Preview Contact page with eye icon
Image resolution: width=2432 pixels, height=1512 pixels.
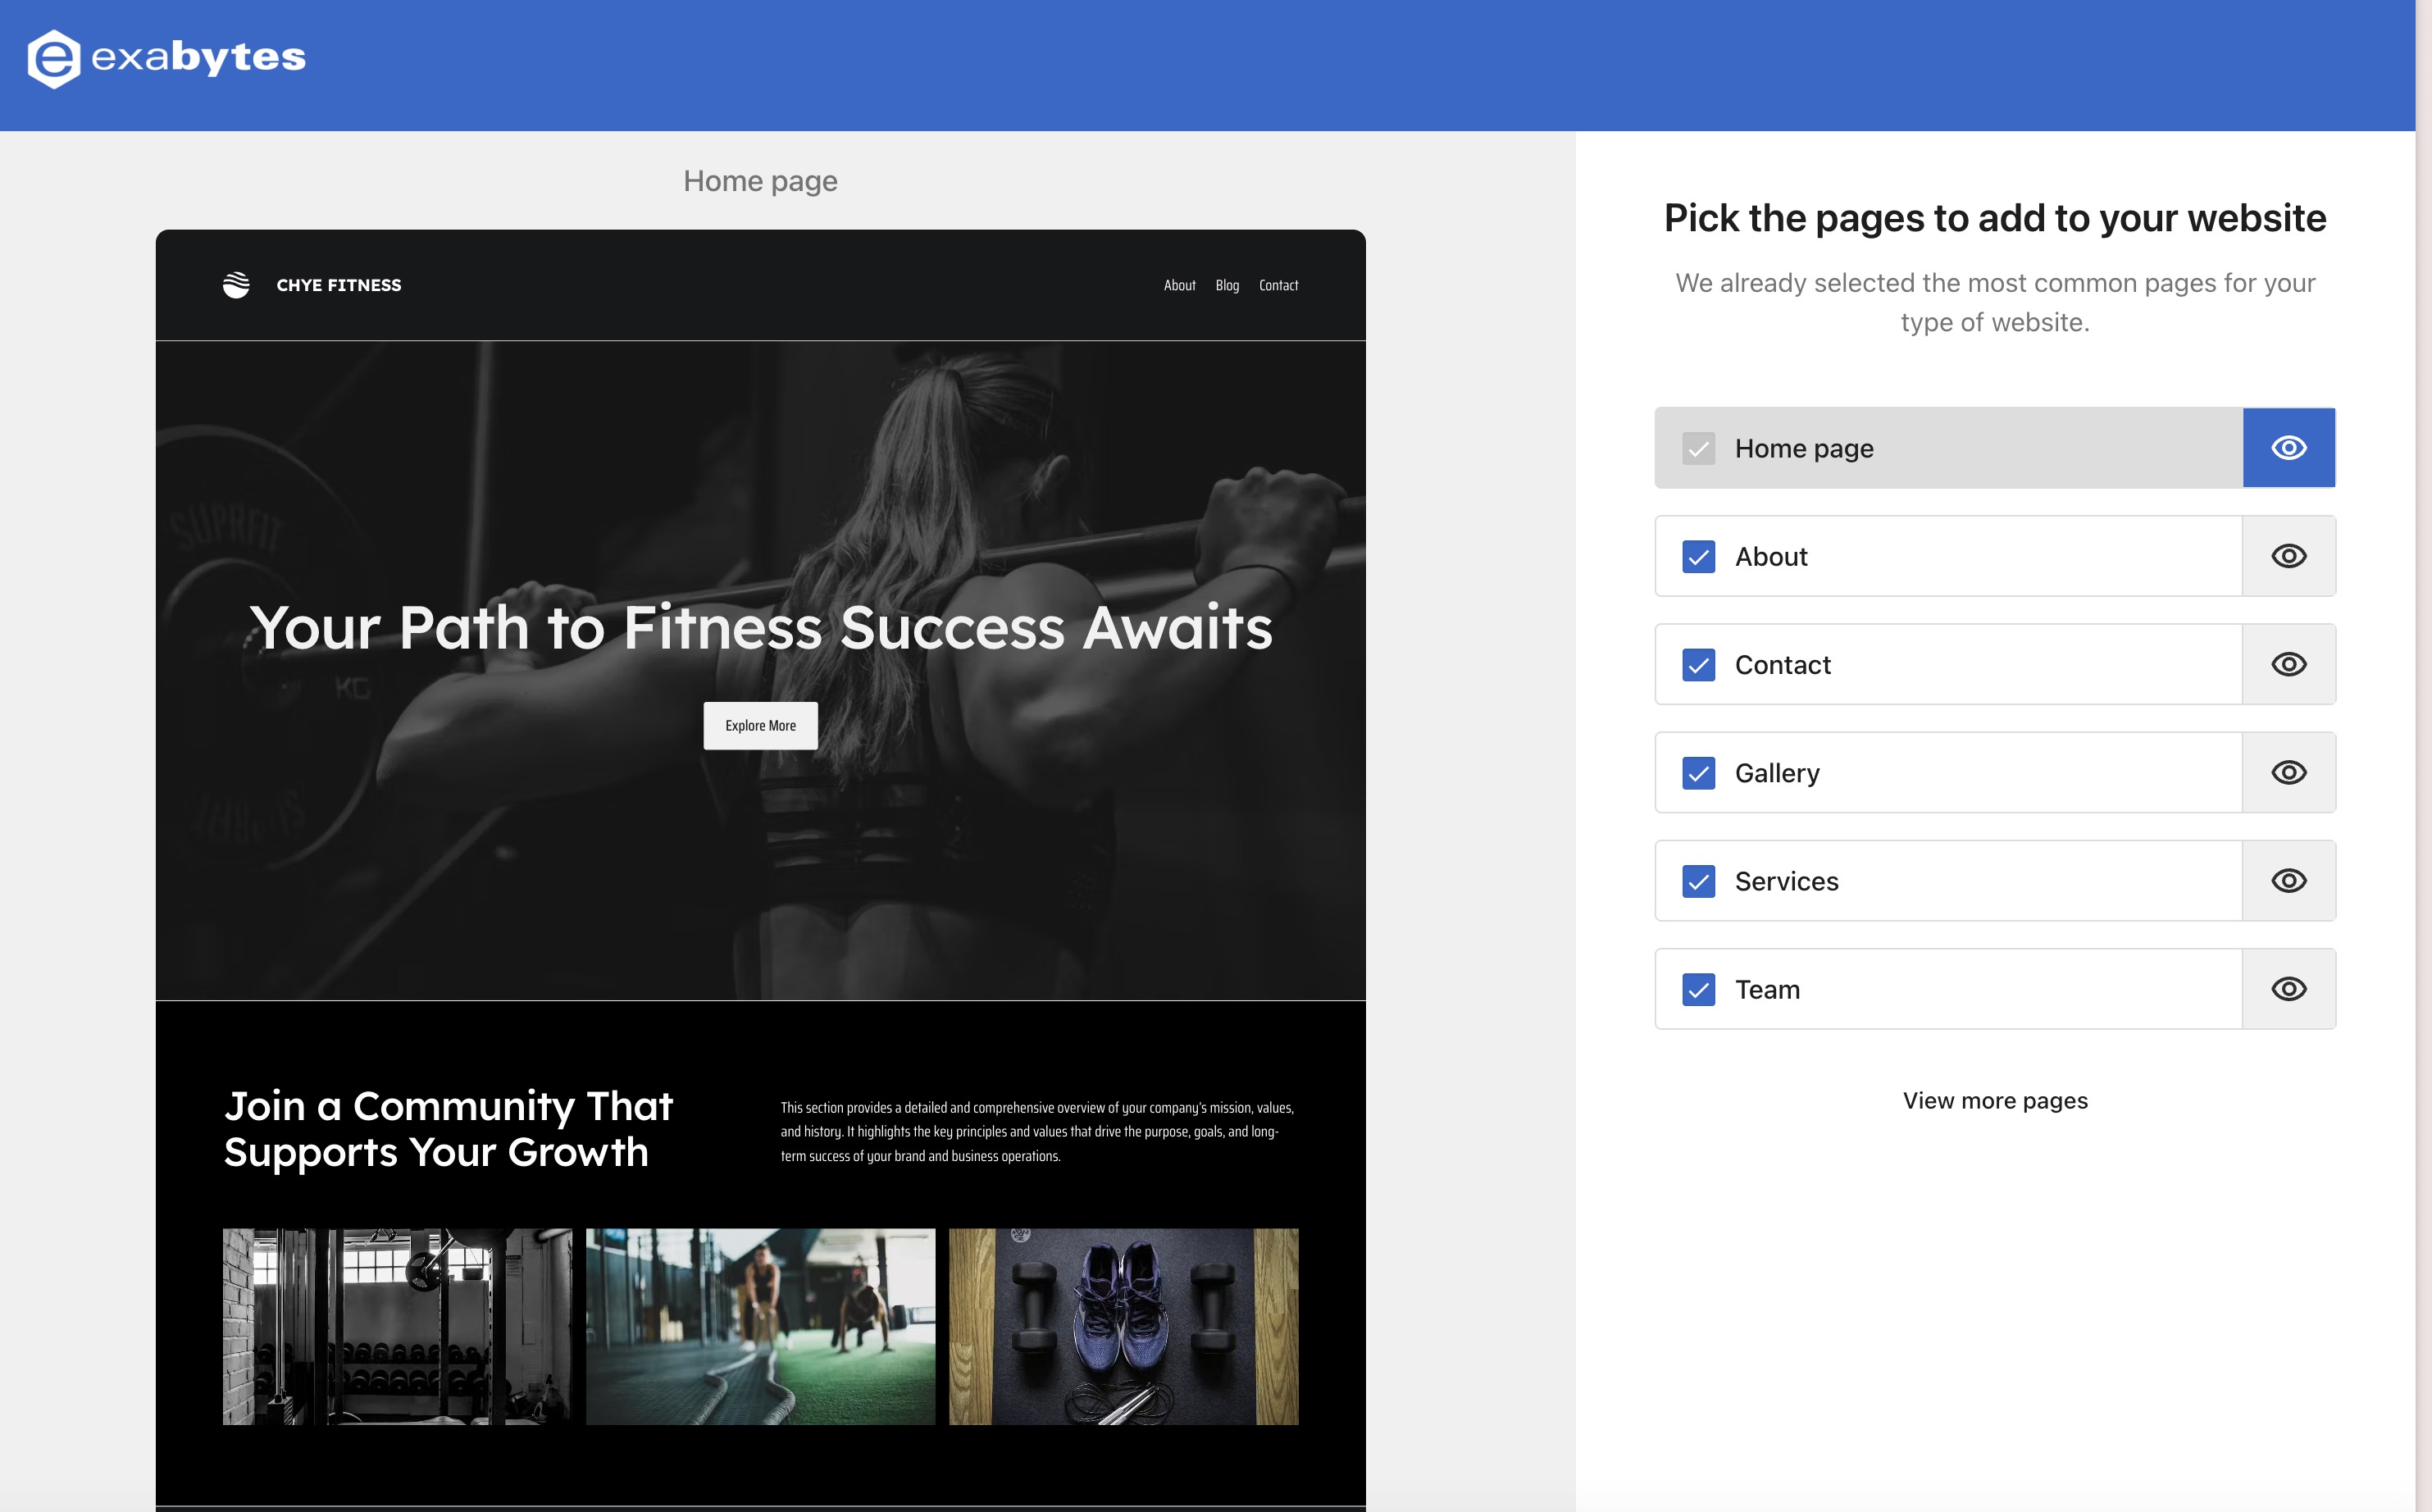[x=2288, y=664]
